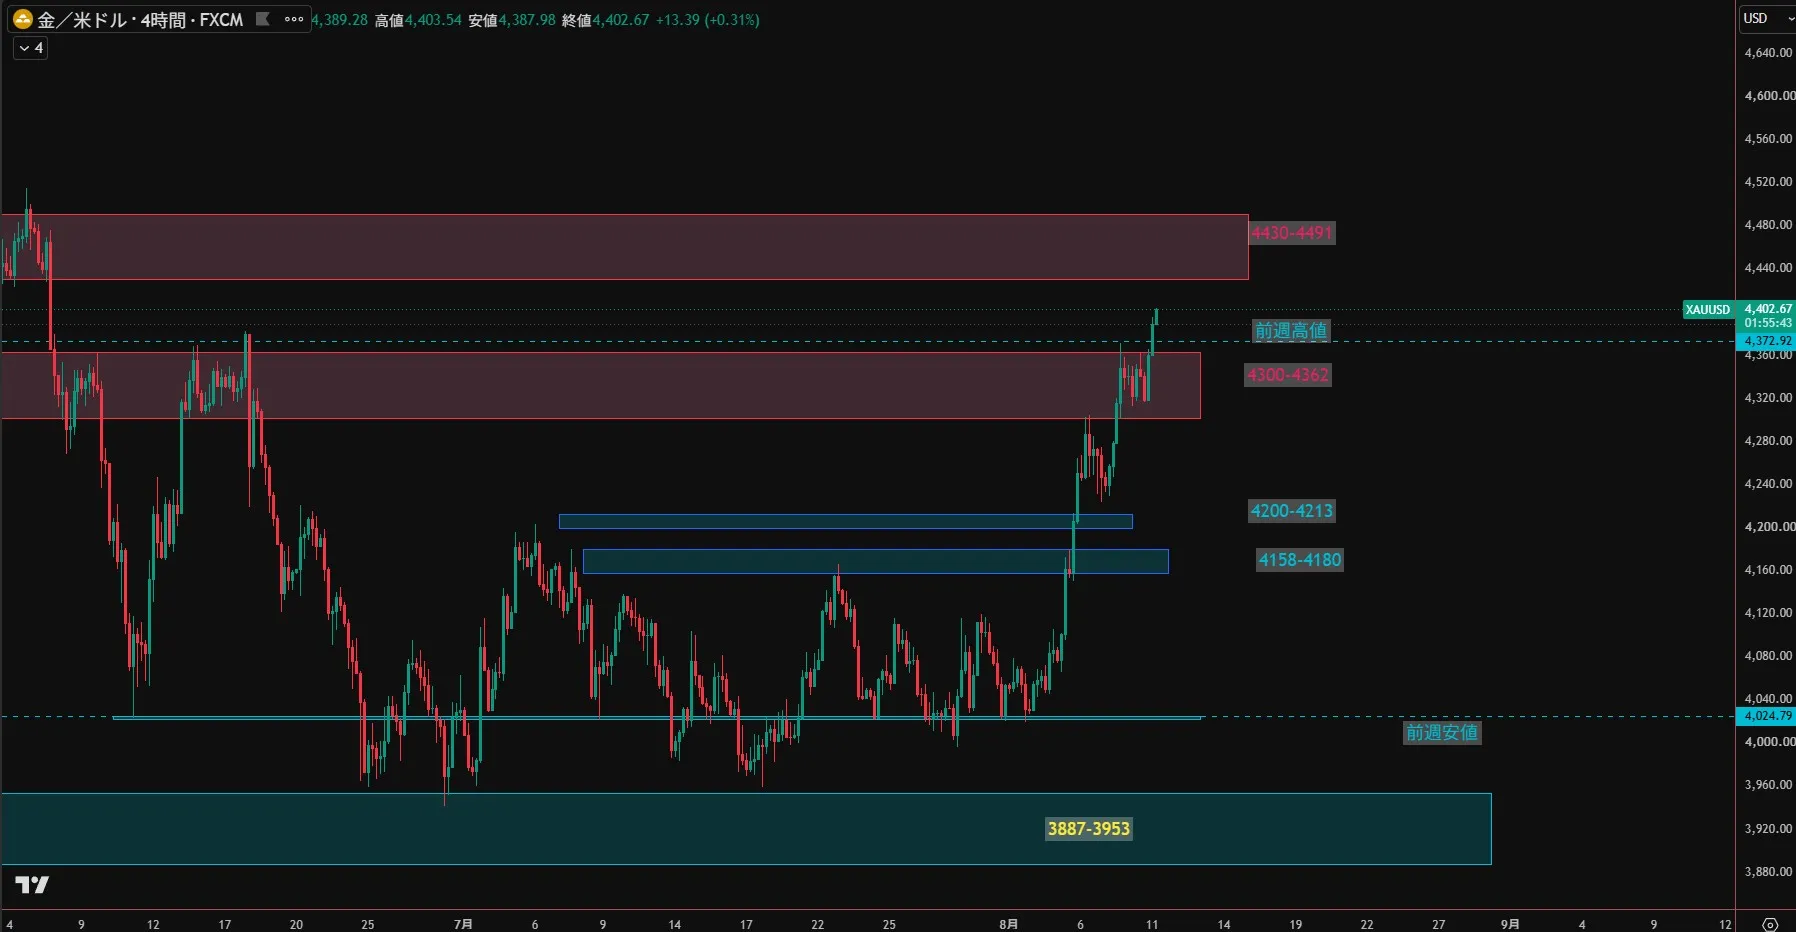Click the 4,200.00 price scale label
The width and height of the screenshot is (1796, 932).
[x=1768, y=527]
